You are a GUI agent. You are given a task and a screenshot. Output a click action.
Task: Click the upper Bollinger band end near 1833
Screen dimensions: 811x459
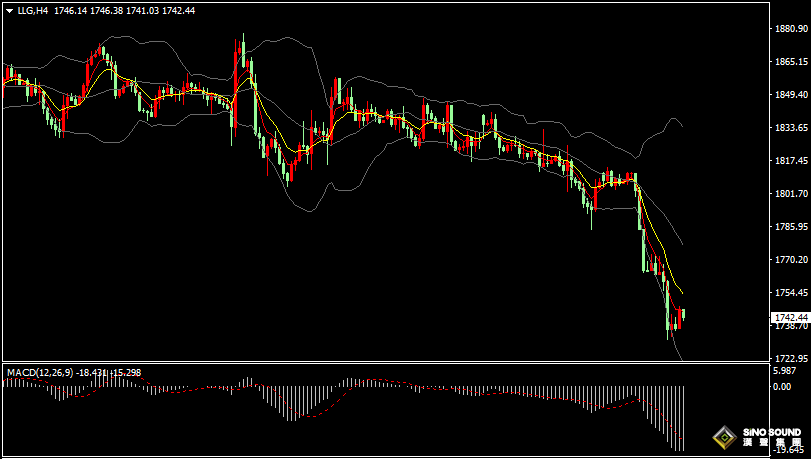(681, 126)
